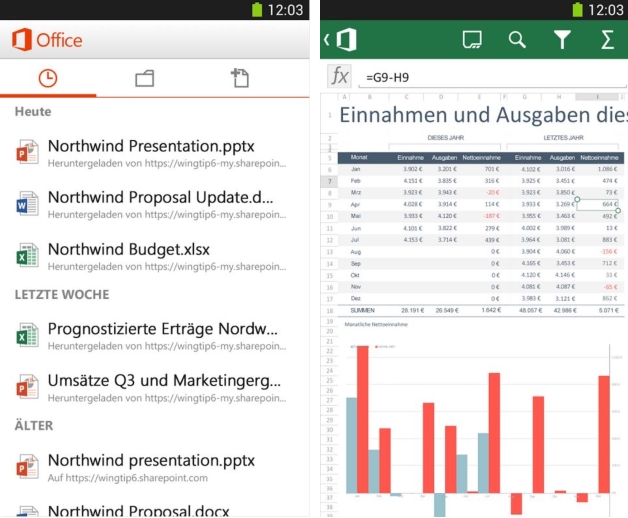Switch to the folder locations tab
Screen dimensions: 628x518
pos(144,78)
